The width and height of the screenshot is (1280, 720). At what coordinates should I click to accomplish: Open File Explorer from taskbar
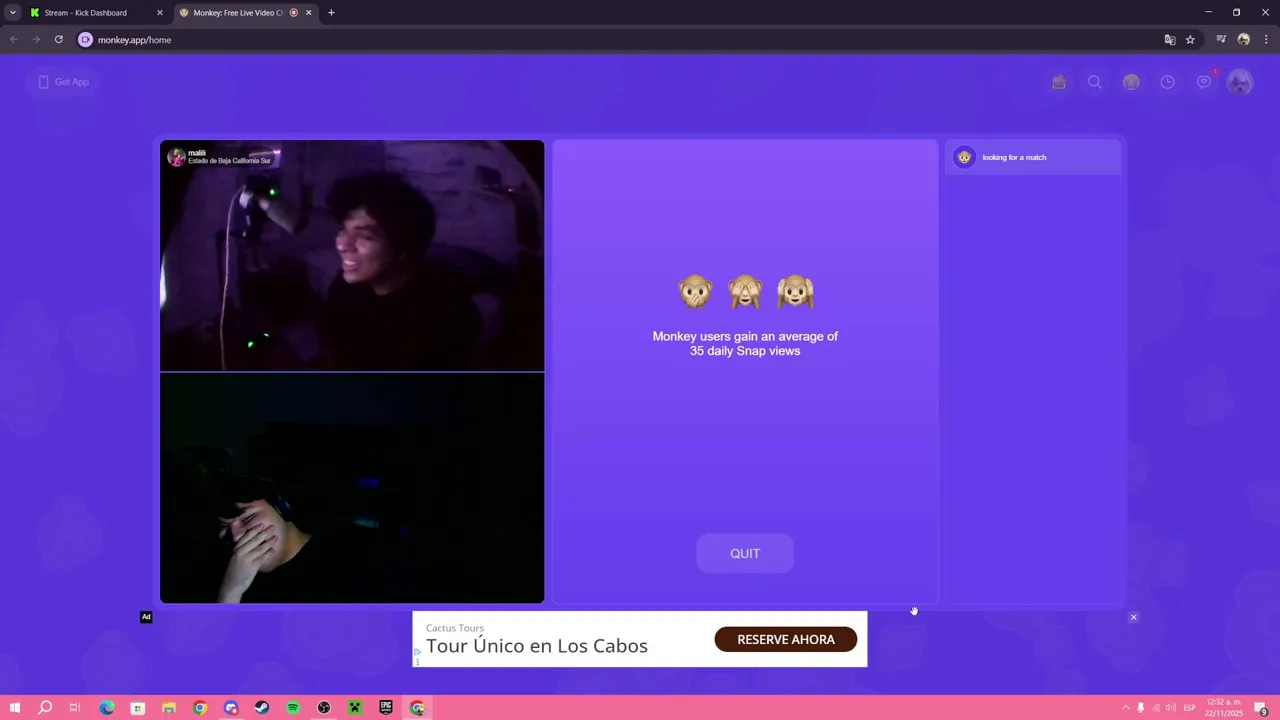click(169, 708)
